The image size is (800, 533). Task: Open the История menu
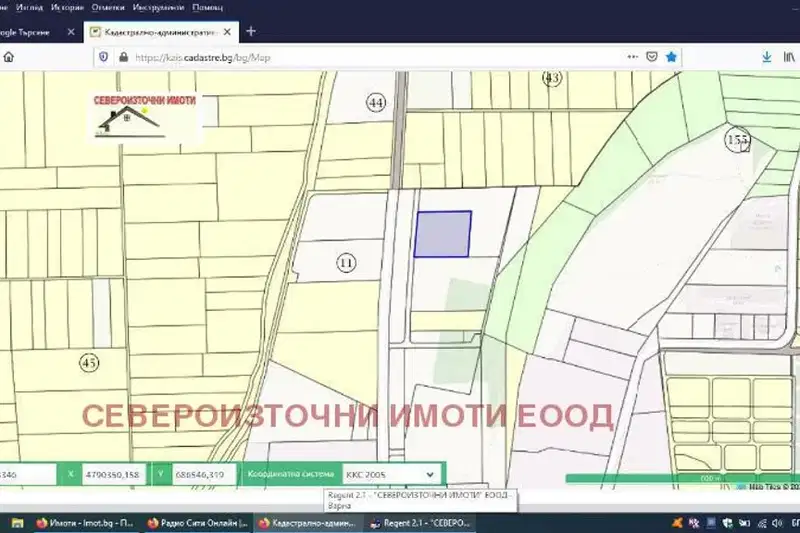point(67,7)
